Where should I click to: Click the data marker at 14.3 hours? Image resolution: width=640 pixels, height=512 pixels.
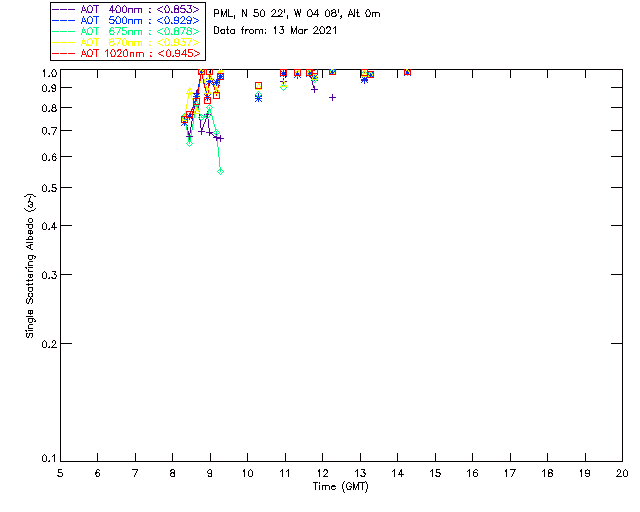point(407,72)
